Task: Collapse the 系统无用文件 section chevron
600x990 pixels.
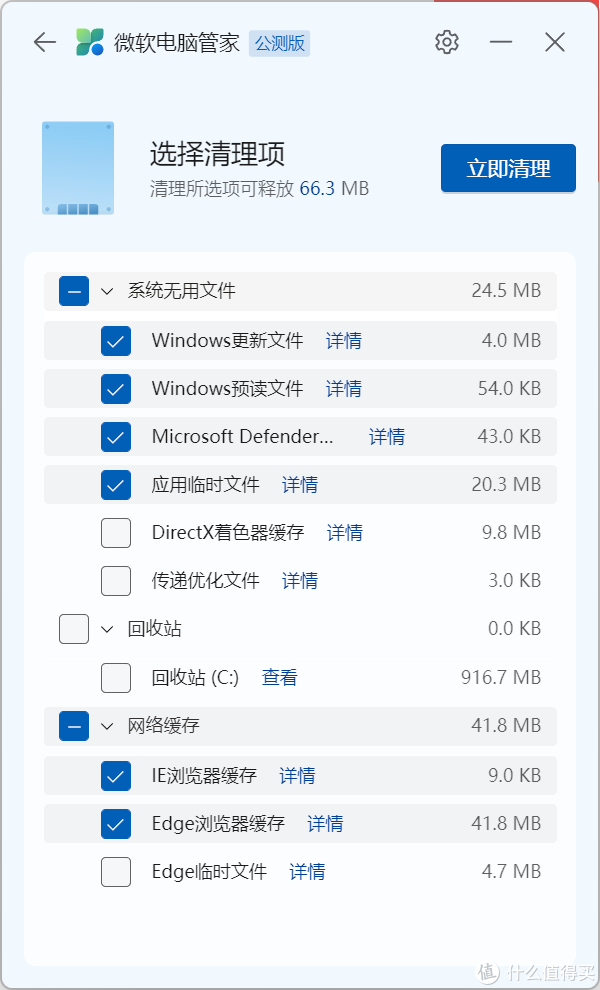Action: point(107,291)
